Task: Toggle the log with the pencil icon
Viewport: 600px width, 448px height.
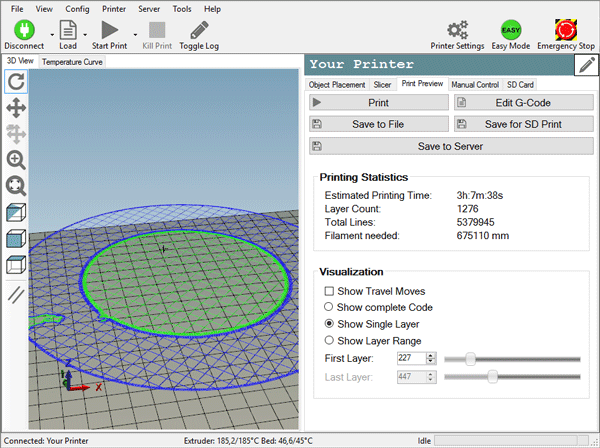Action: pyautogui.click(x=199, y=30)
